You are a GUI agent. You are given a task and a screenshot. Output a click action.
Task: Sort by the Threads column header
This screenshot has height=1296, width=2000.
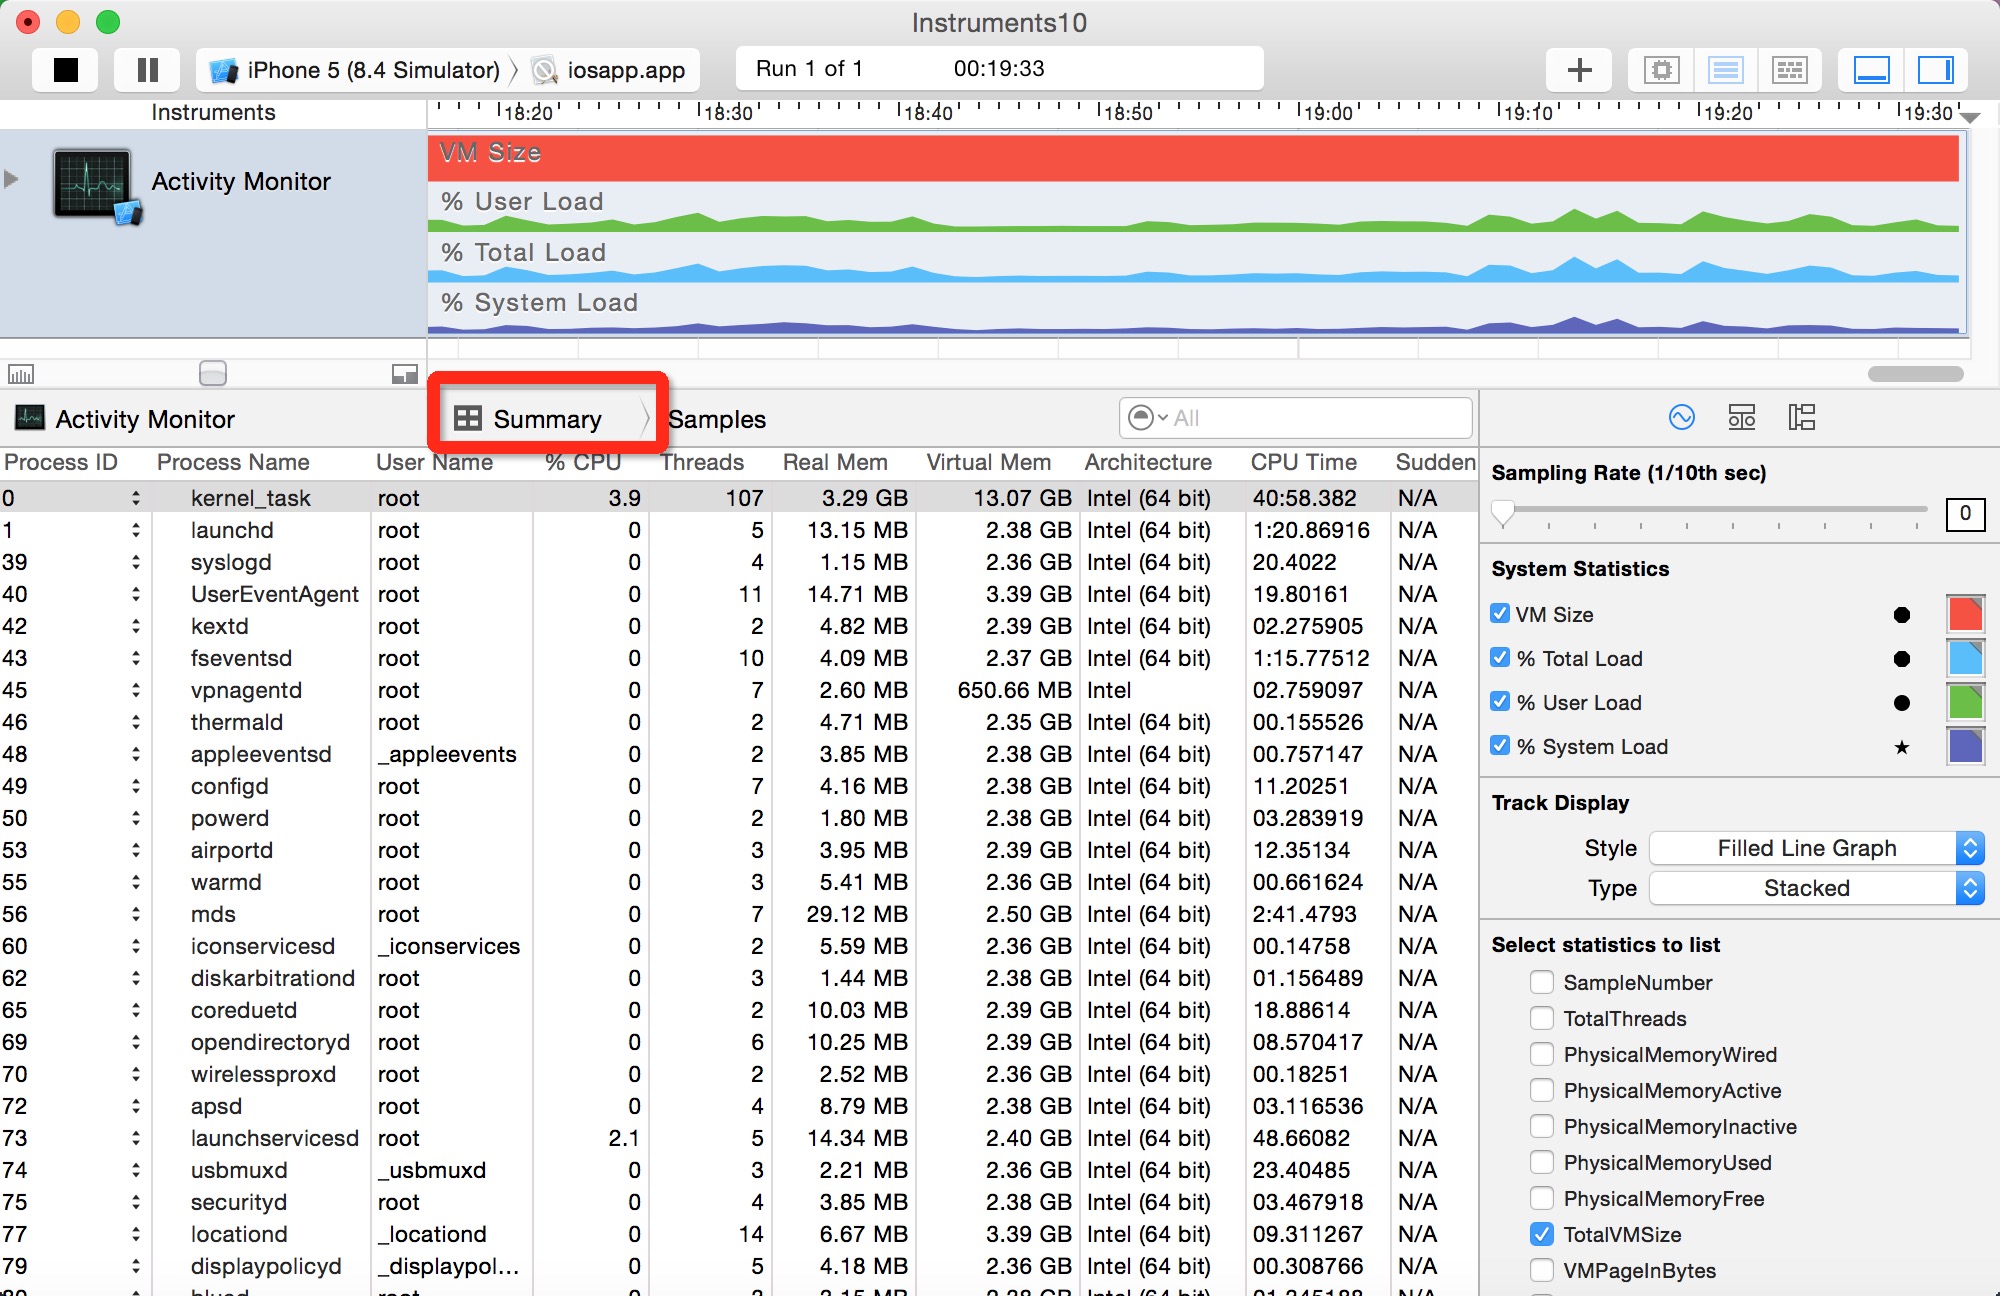pyautogui.click(x=702, y=462)
